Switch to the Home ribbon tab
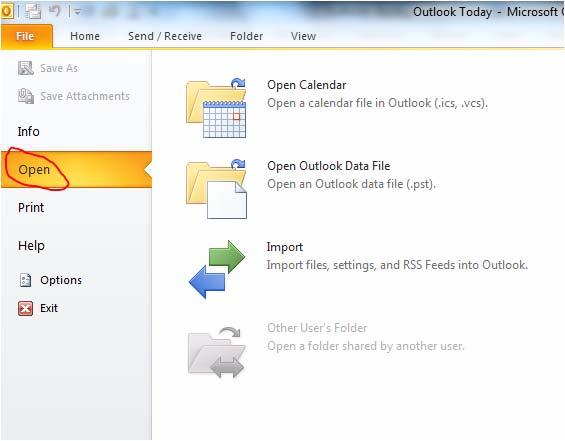 click(85, 36)
